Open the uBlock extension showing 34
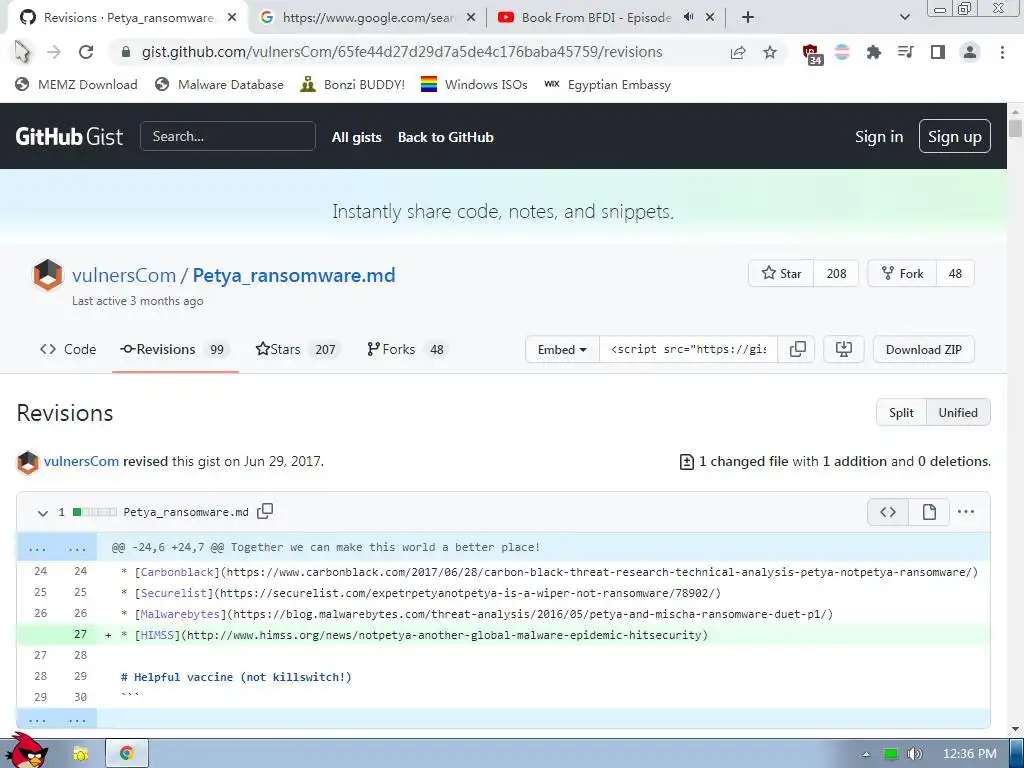This screenshot has height=768, width=1024. coord(812,54)
